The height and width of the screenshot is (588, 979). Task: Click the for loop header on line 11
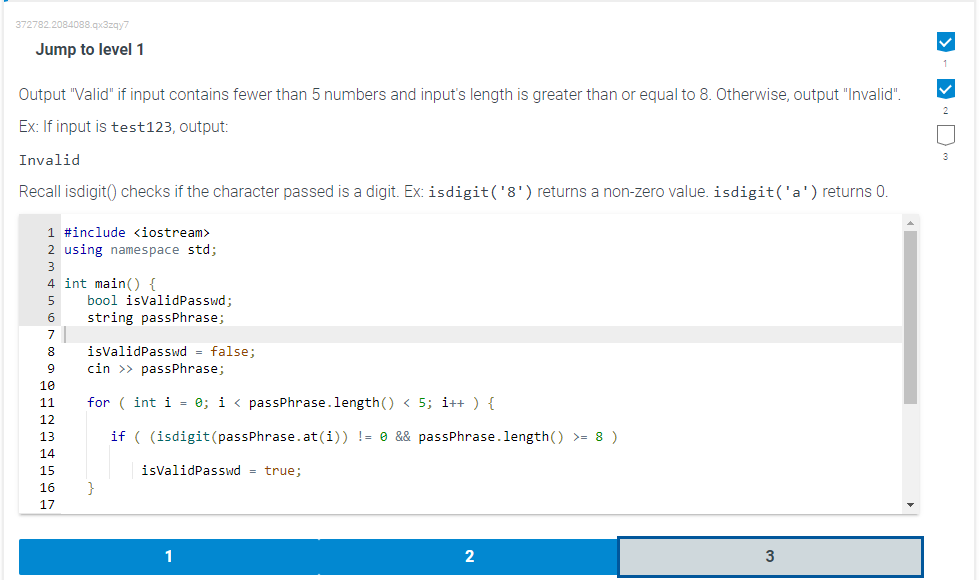point(291,403)
